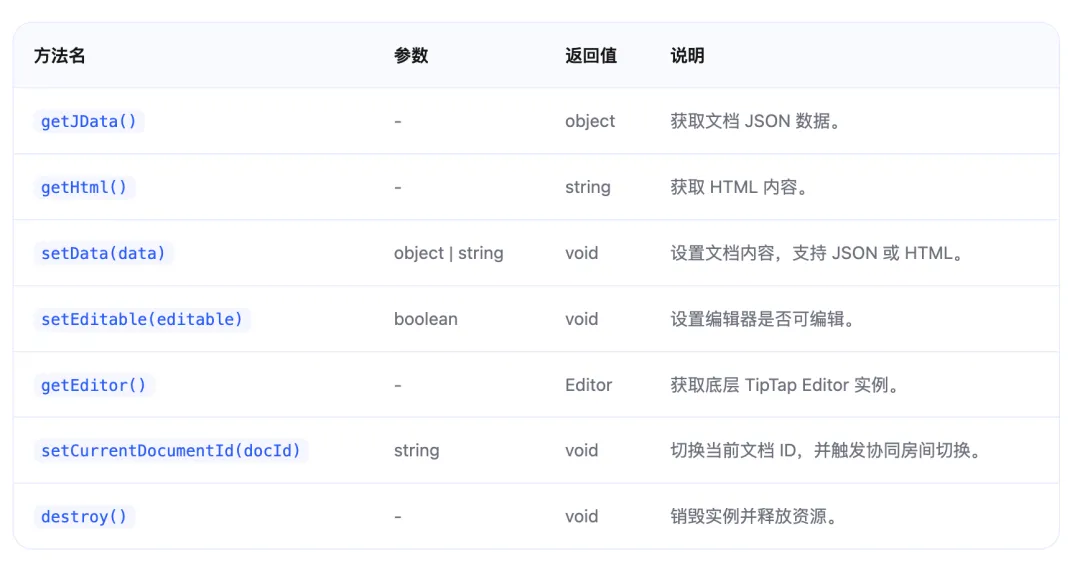Click the object return value of getJData
The height and width of the screenshot is (569, 1080).
590,122
